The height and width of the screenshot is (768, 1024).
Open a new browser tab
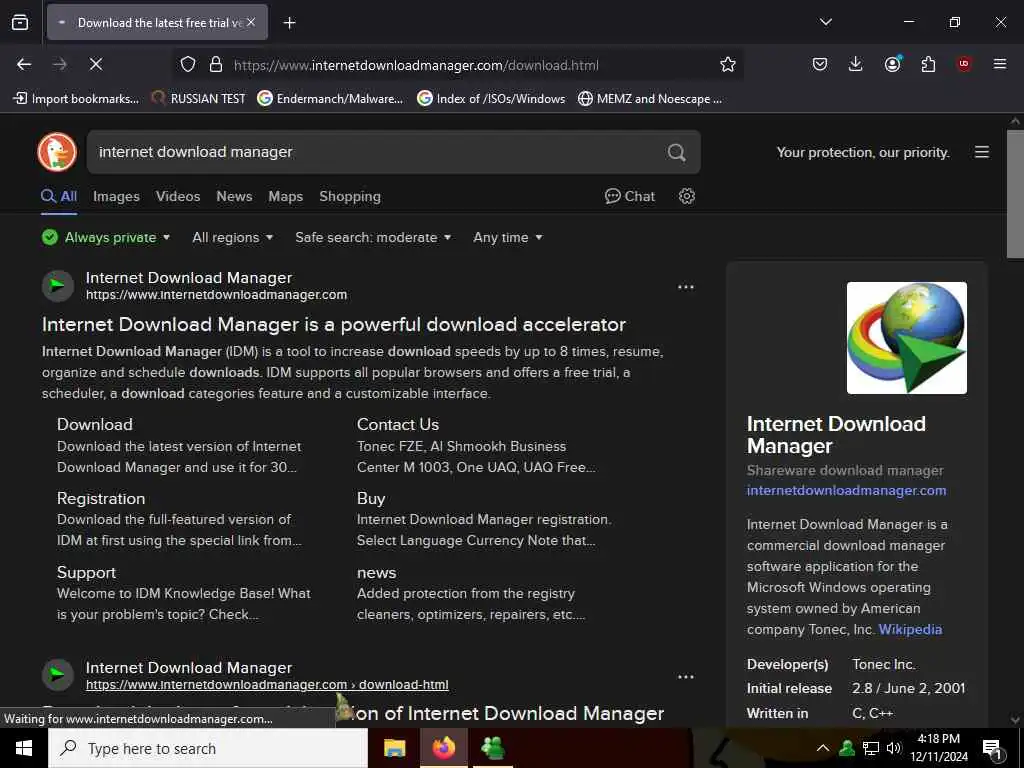click(x=290, y=23)
